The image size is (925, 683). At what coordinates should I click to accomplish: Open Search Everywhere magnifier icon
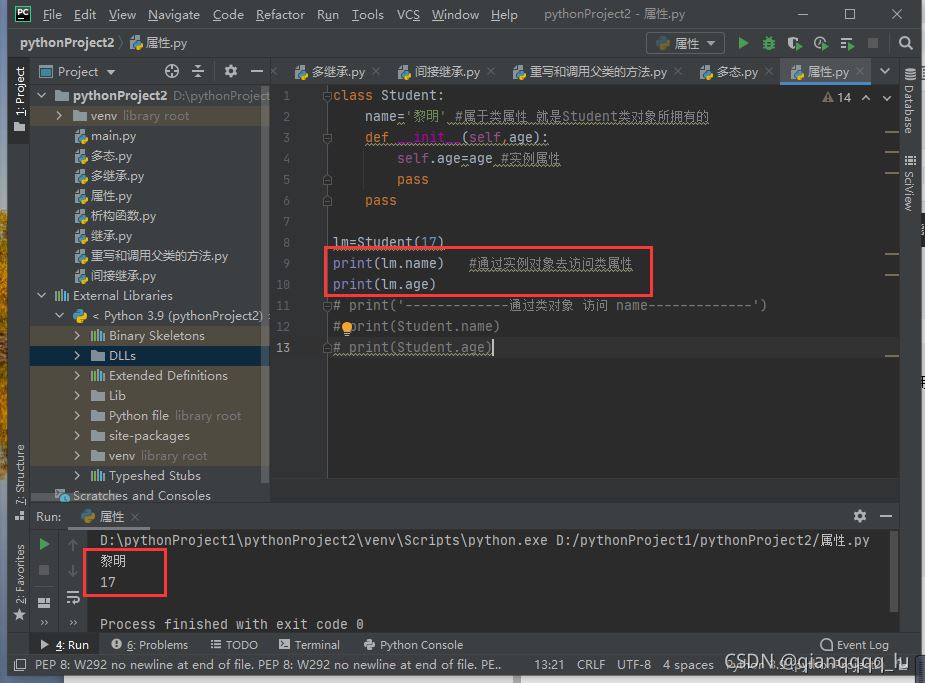point(905,43)
